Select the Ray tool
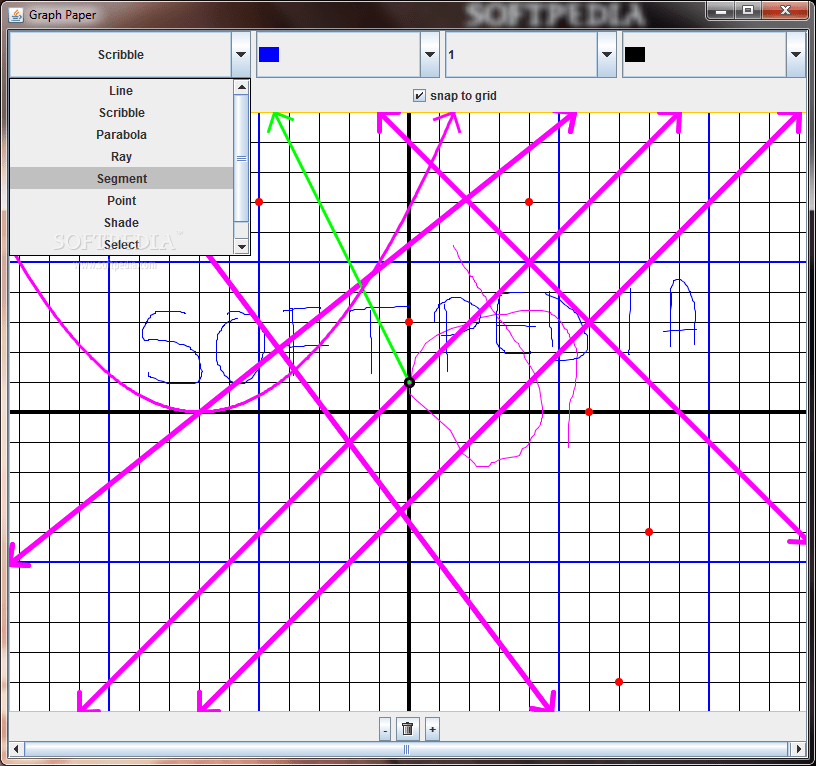Image resolution: width=816 pixels, height=766 pixels. (120, 156)
